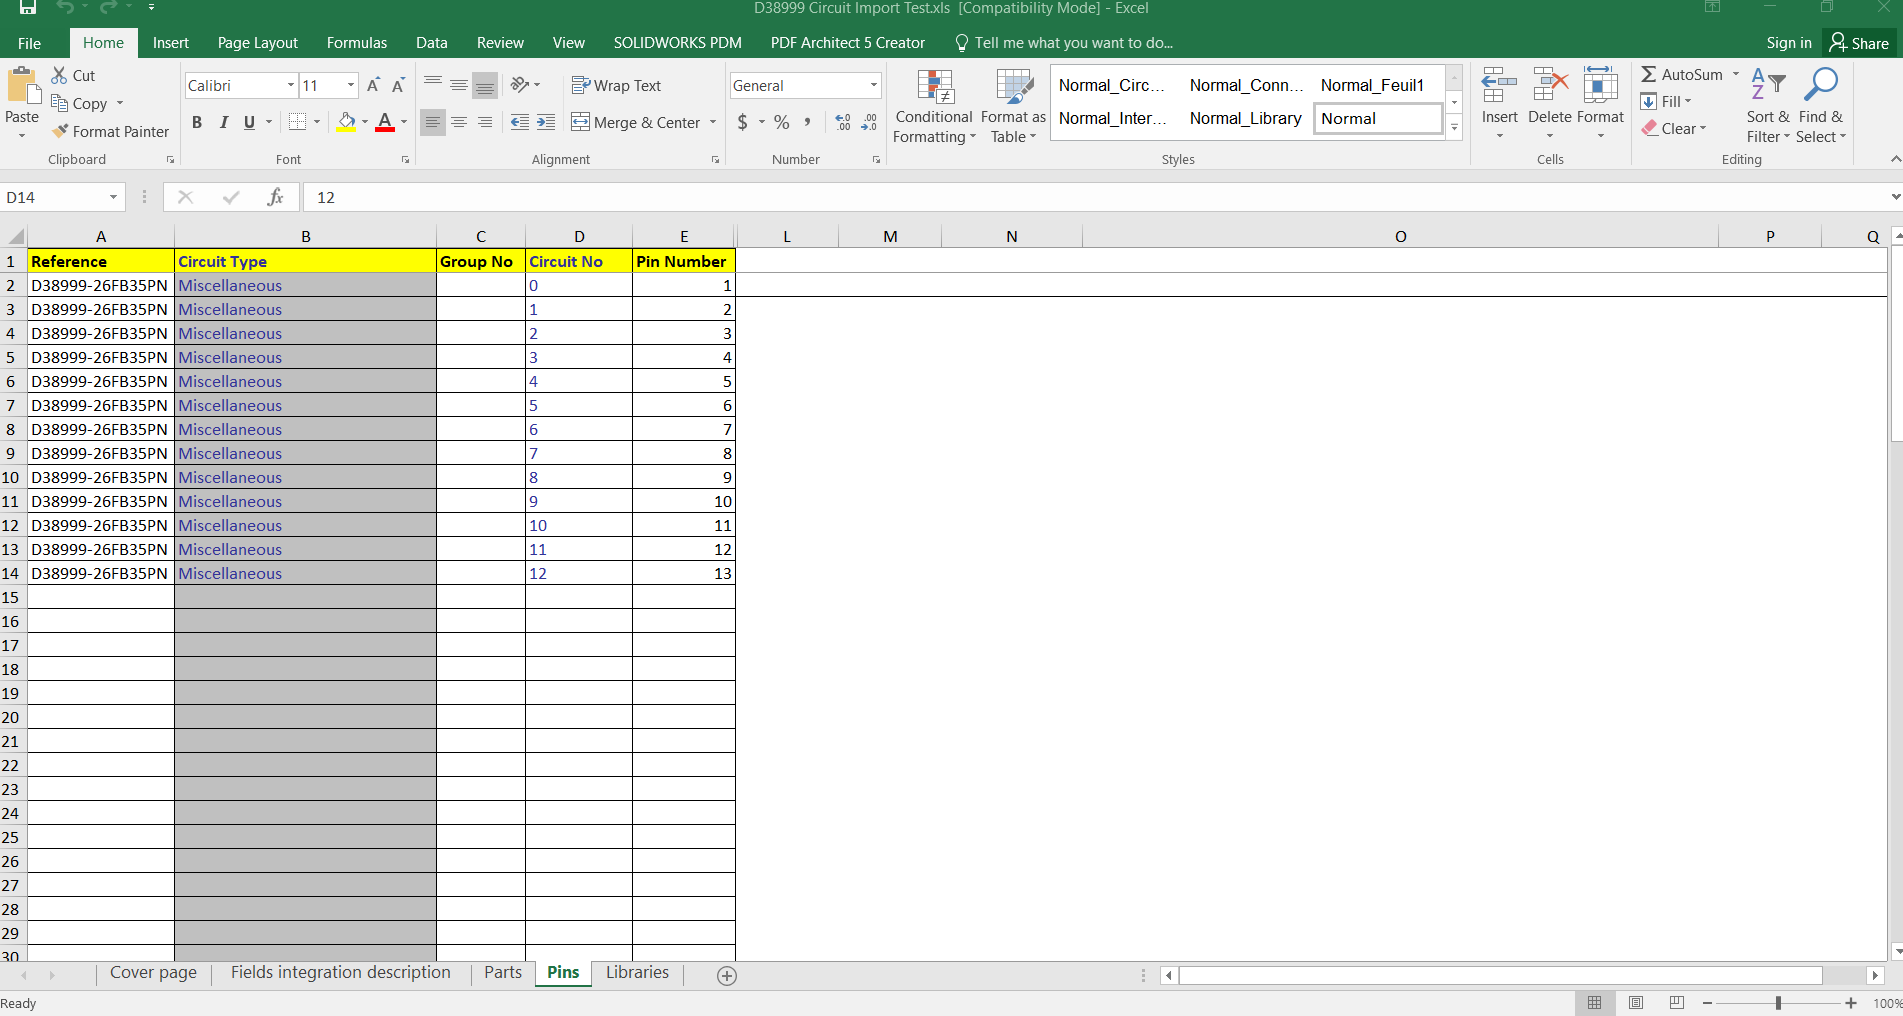
Task: Toggle Italic formatting
Action: tap(223, 122)
